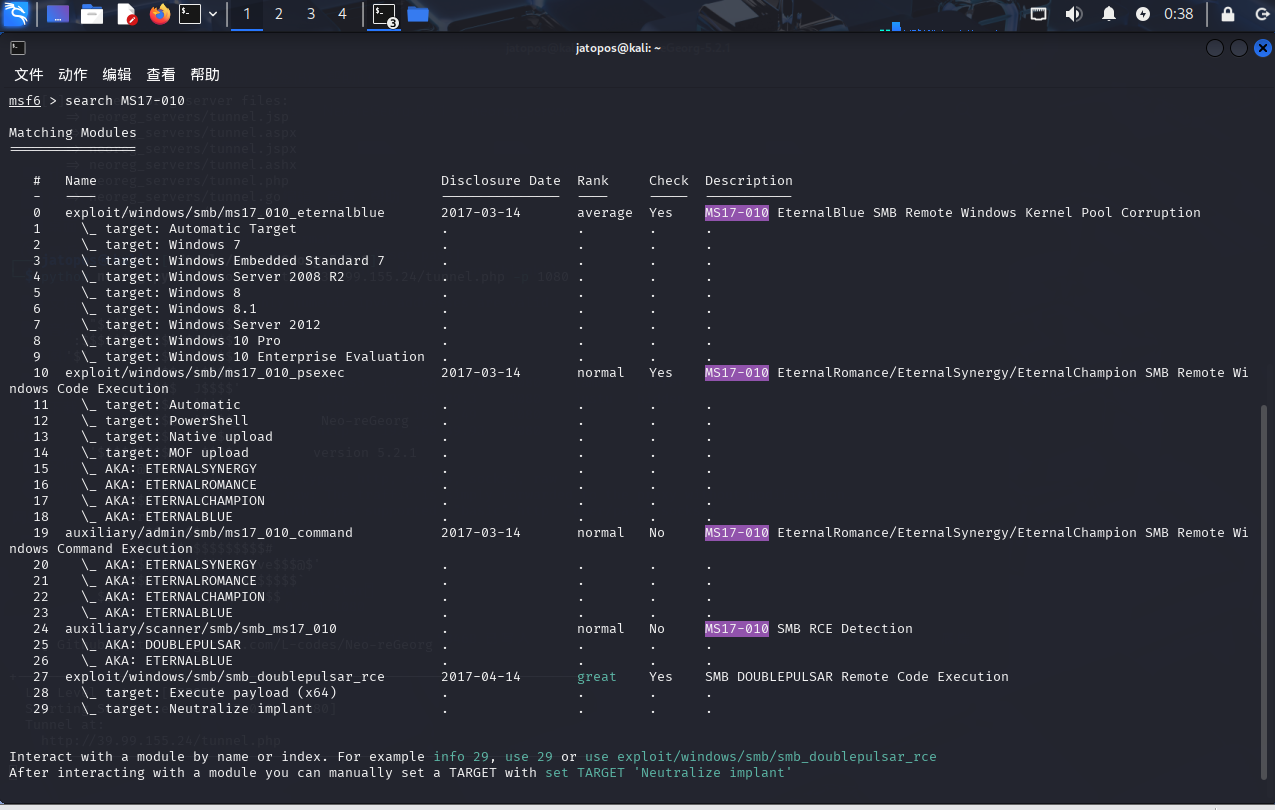
Task: Click the clock showing 0:38
Action: (1179, 14)
